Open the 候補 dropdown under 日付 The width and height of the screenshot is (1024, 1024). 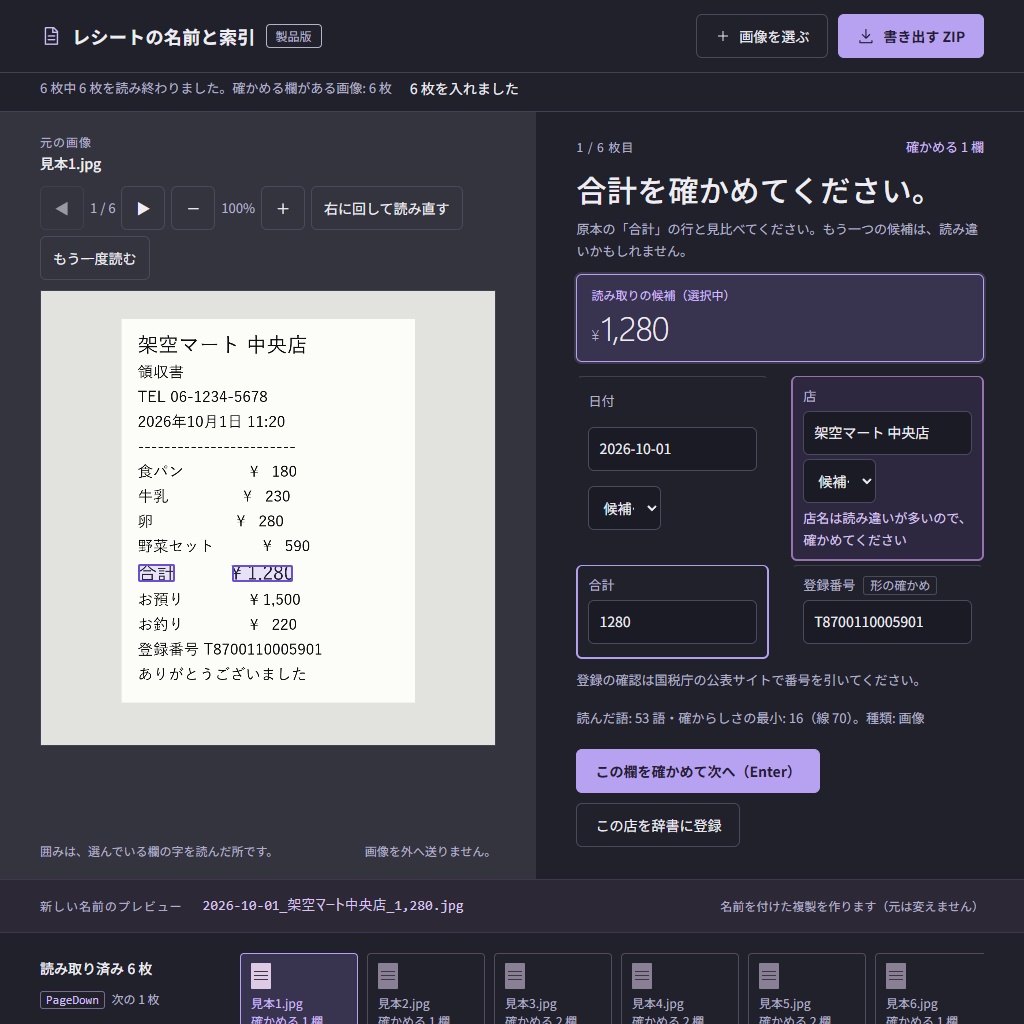[624, 508]
